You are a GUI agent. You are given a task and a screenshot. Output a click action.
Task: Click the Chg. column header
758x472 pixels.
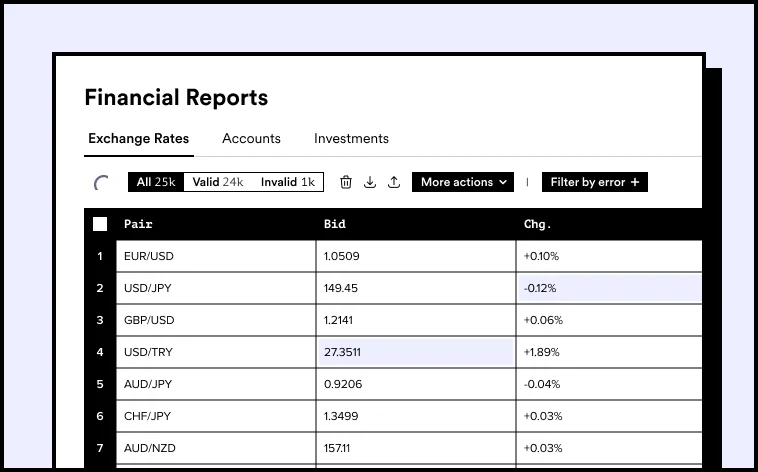coord(538,224)
